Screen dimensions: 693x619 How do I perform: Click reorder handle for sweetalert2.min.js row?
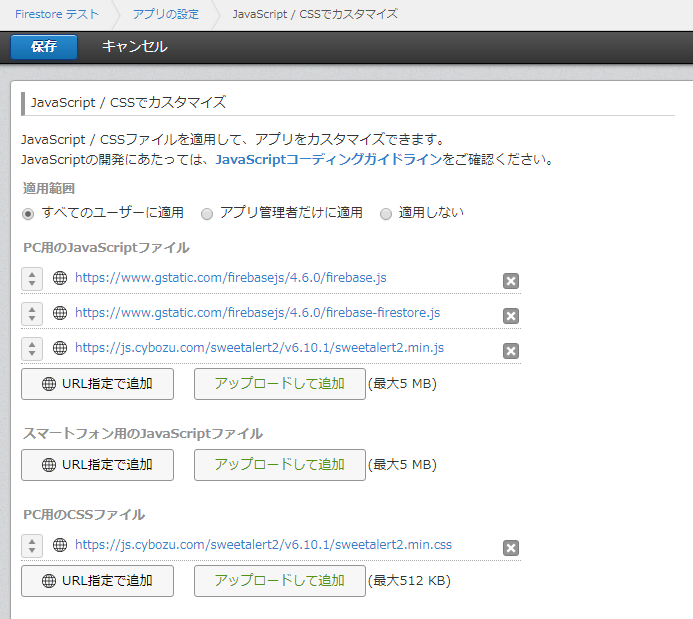pyautogui.click(x=32, y=349)
